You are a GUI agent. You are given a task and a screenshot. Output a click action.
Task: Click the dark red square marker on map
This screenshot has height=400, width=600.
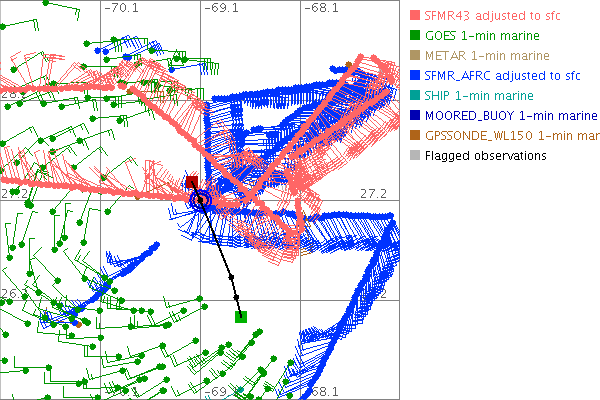[191, 182]
